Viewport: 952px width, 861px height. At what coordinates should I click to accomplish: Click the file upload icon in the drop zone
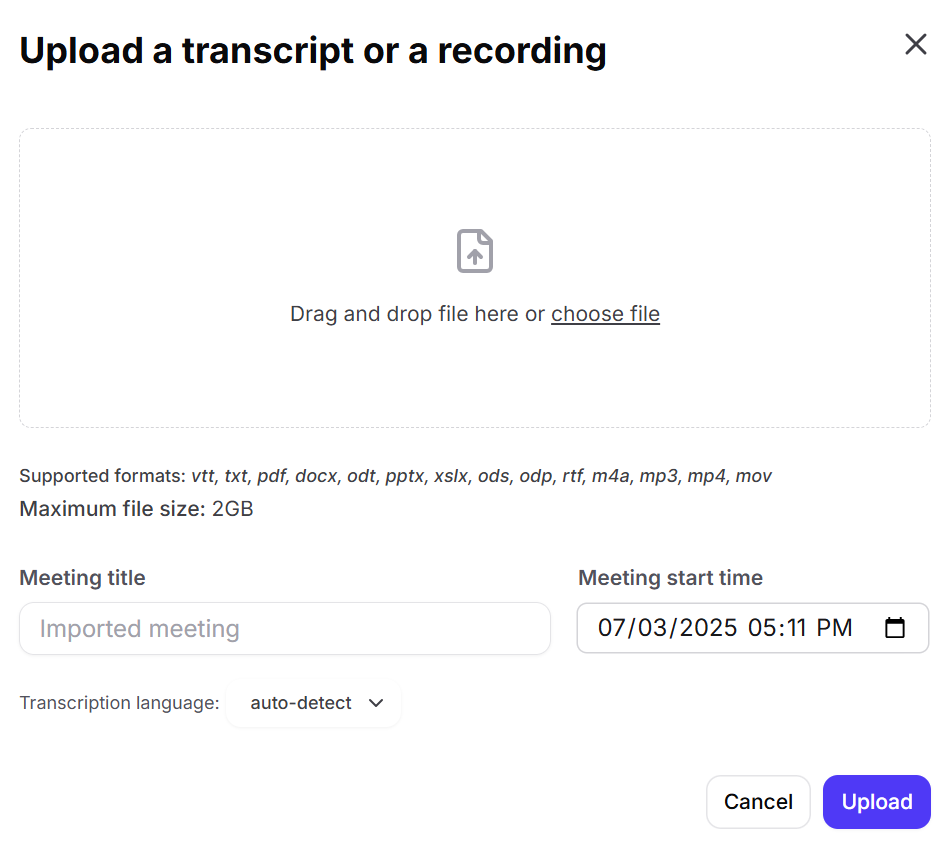pos(475,251)
